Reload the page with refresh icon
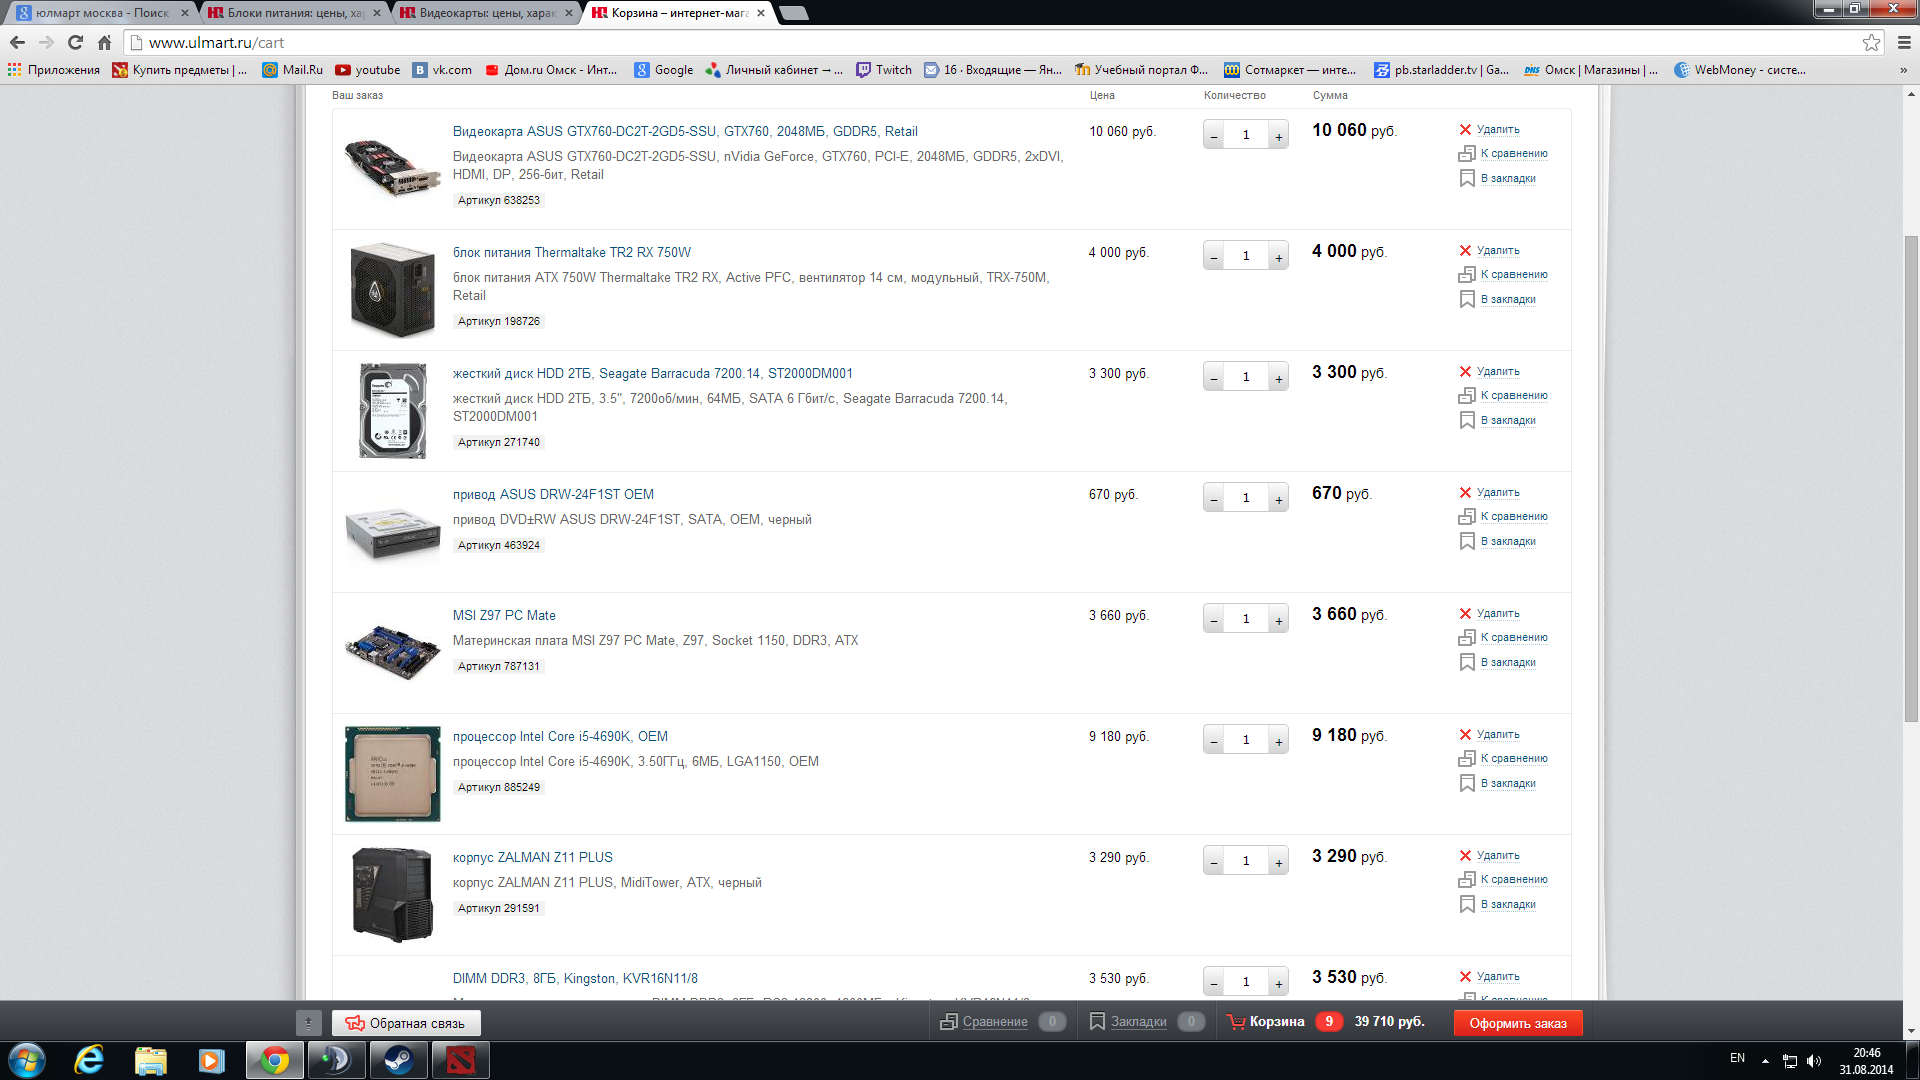1920x1080 pixels. click(x=75, y=42)
